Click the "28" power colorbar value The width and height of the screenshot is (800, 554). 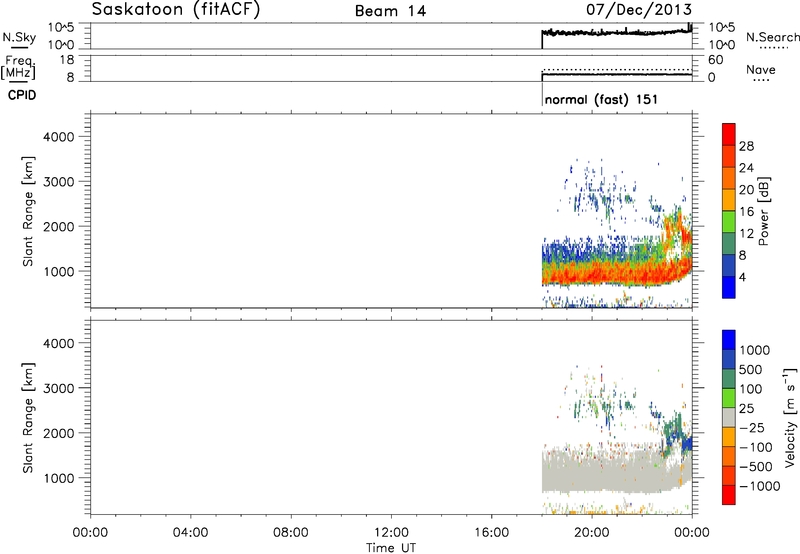[746, 146]
